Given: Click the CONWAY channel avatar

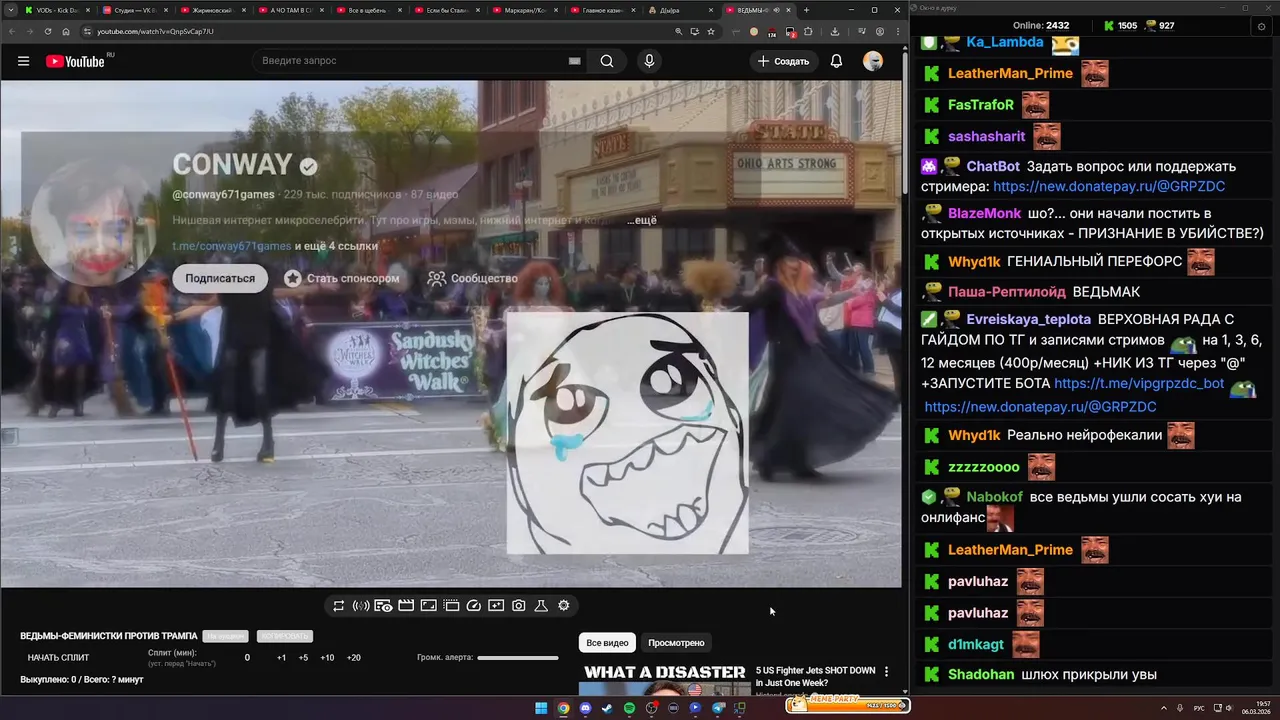Looking at the screenshot, I should pos(93,222).
